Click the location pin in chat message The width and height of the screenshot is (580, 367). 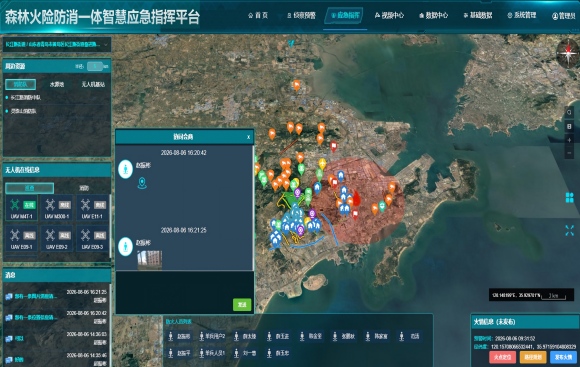142,183
